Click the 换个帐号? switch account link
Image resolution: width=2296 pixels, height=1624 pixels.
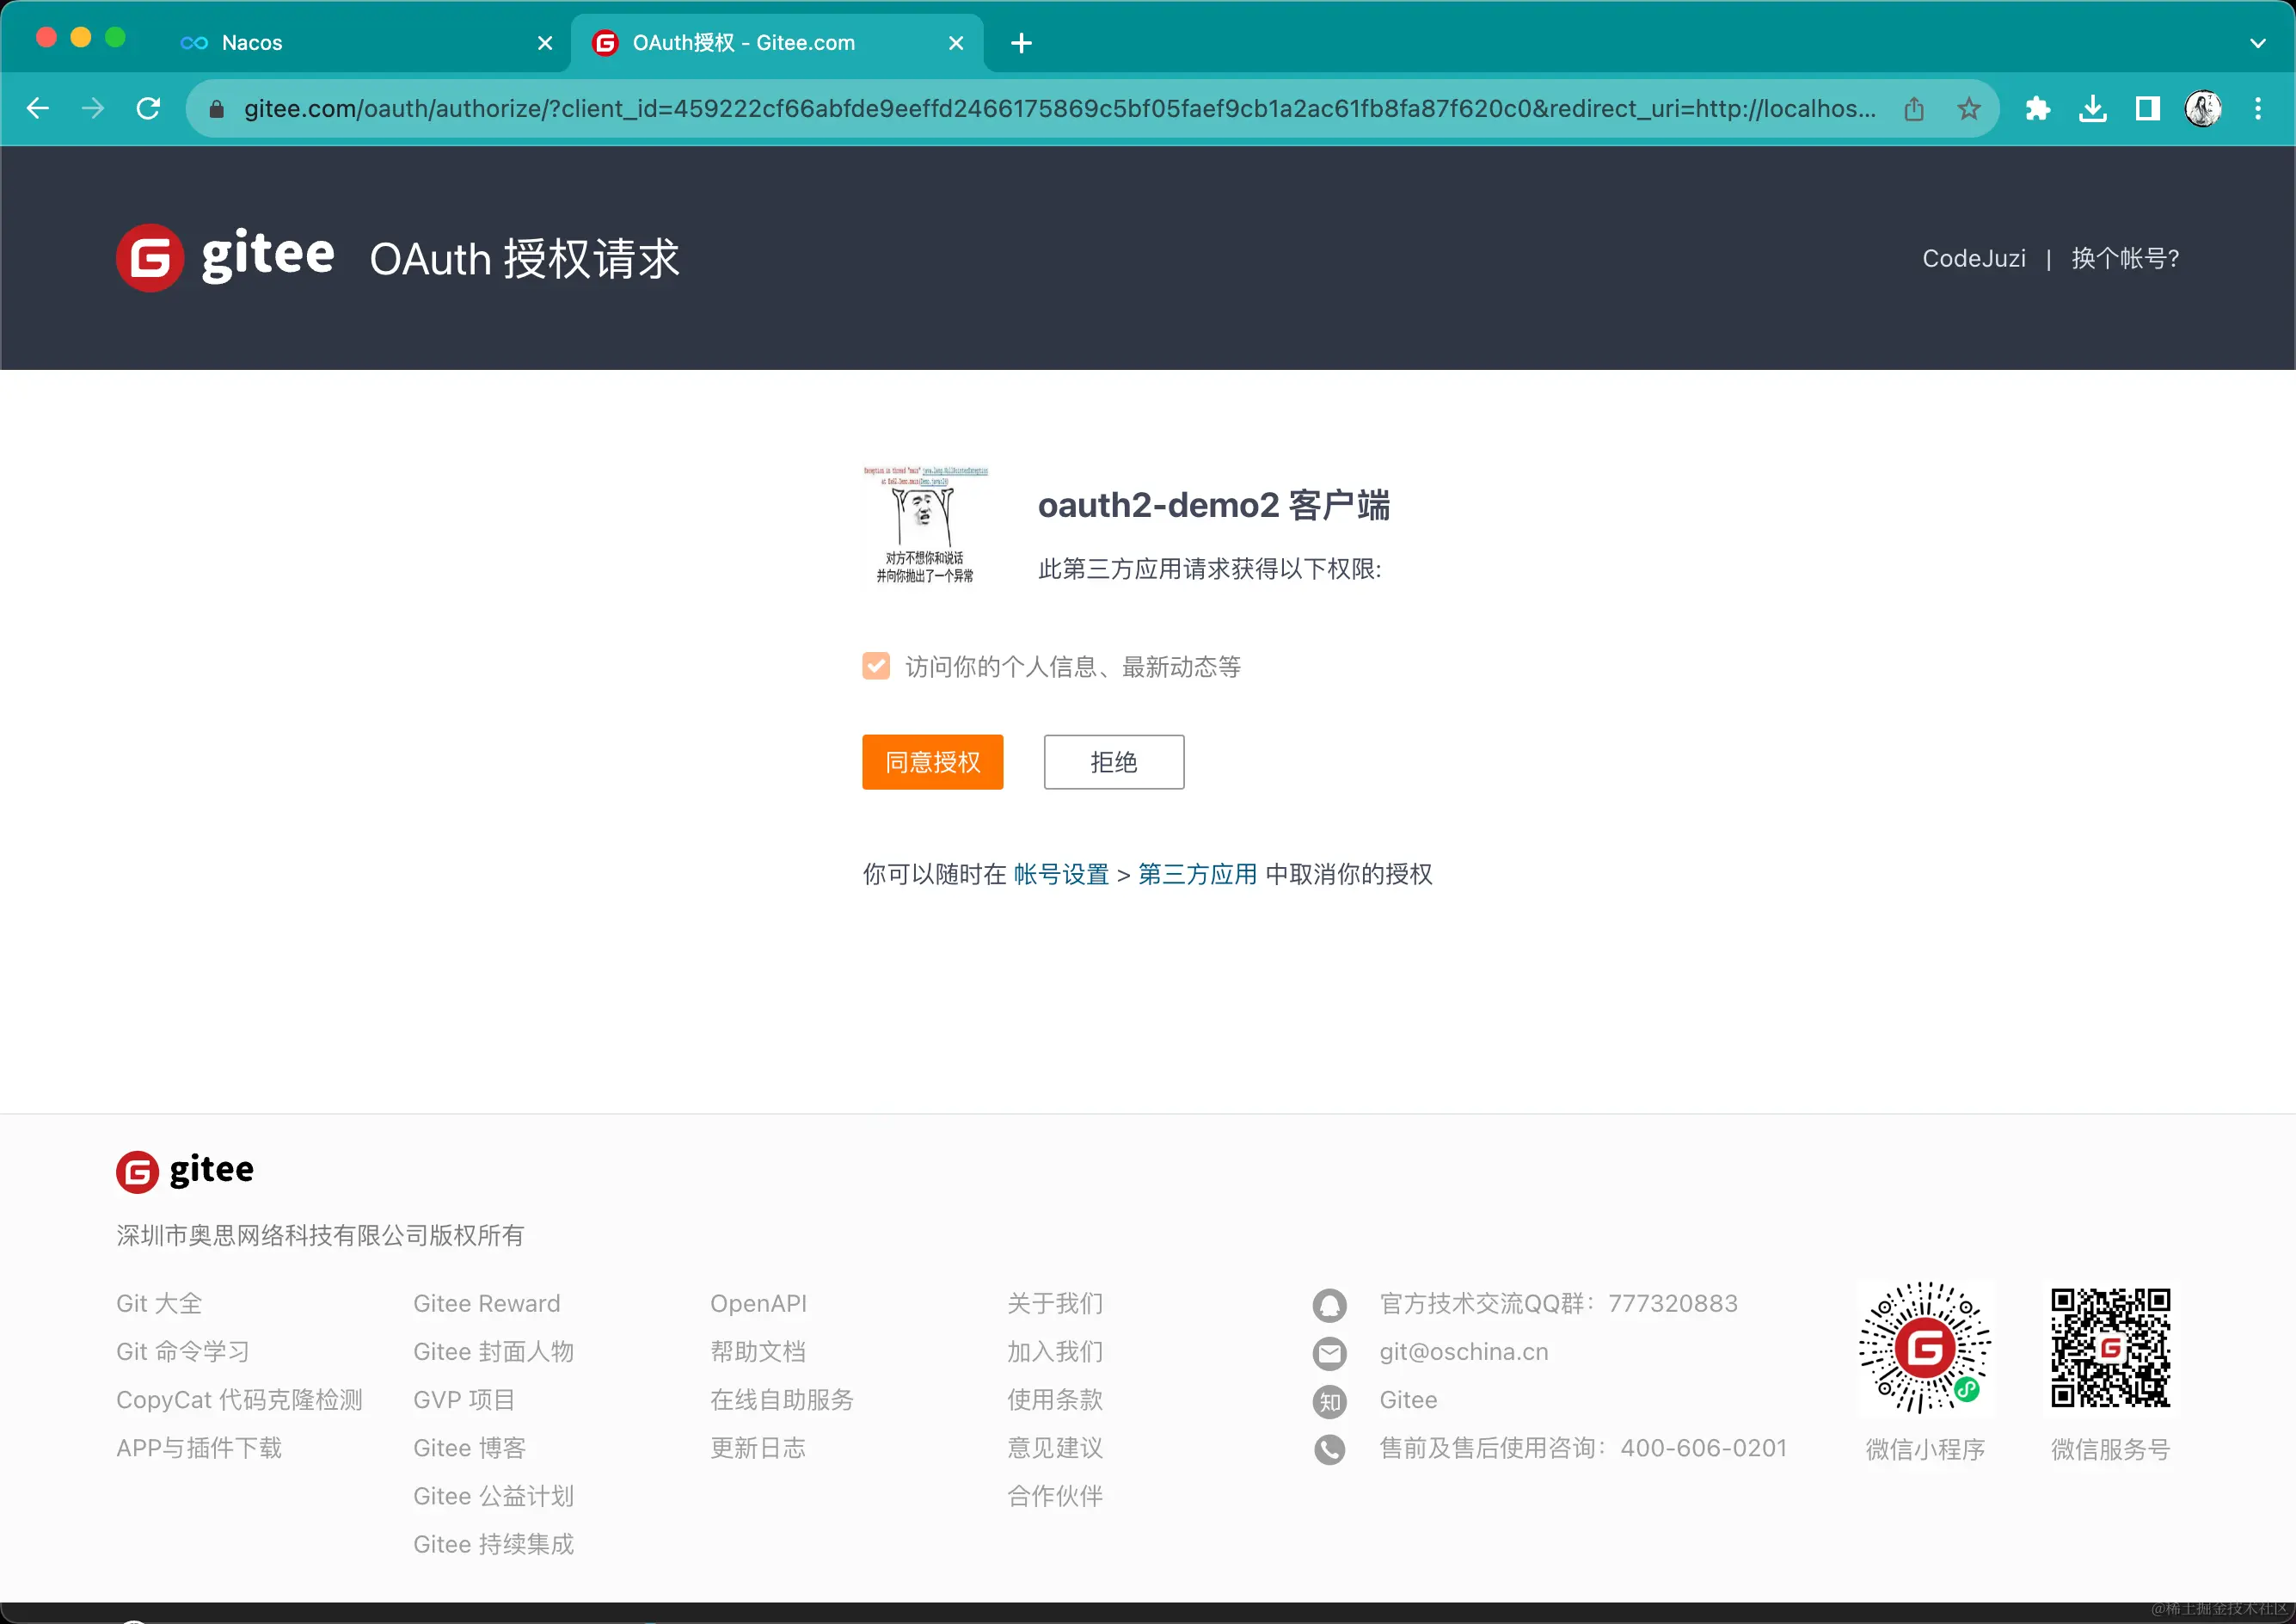pos(2125,258)
